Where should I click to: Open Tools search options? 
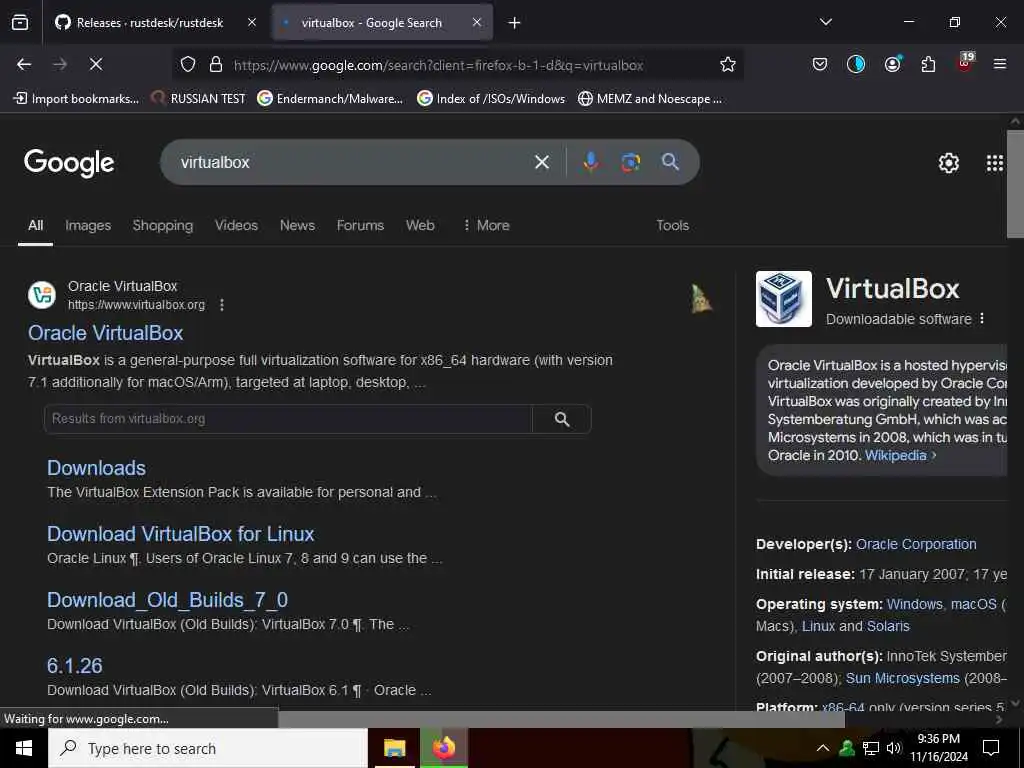(x=673, y=225)
